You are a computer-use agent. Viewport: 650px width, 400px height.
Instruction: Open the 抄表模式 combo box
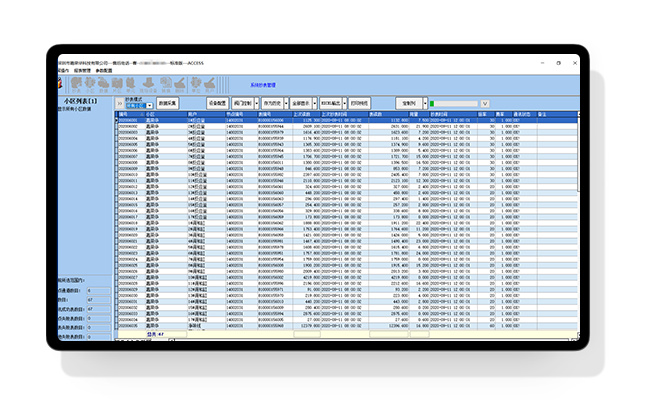[139, 106]
